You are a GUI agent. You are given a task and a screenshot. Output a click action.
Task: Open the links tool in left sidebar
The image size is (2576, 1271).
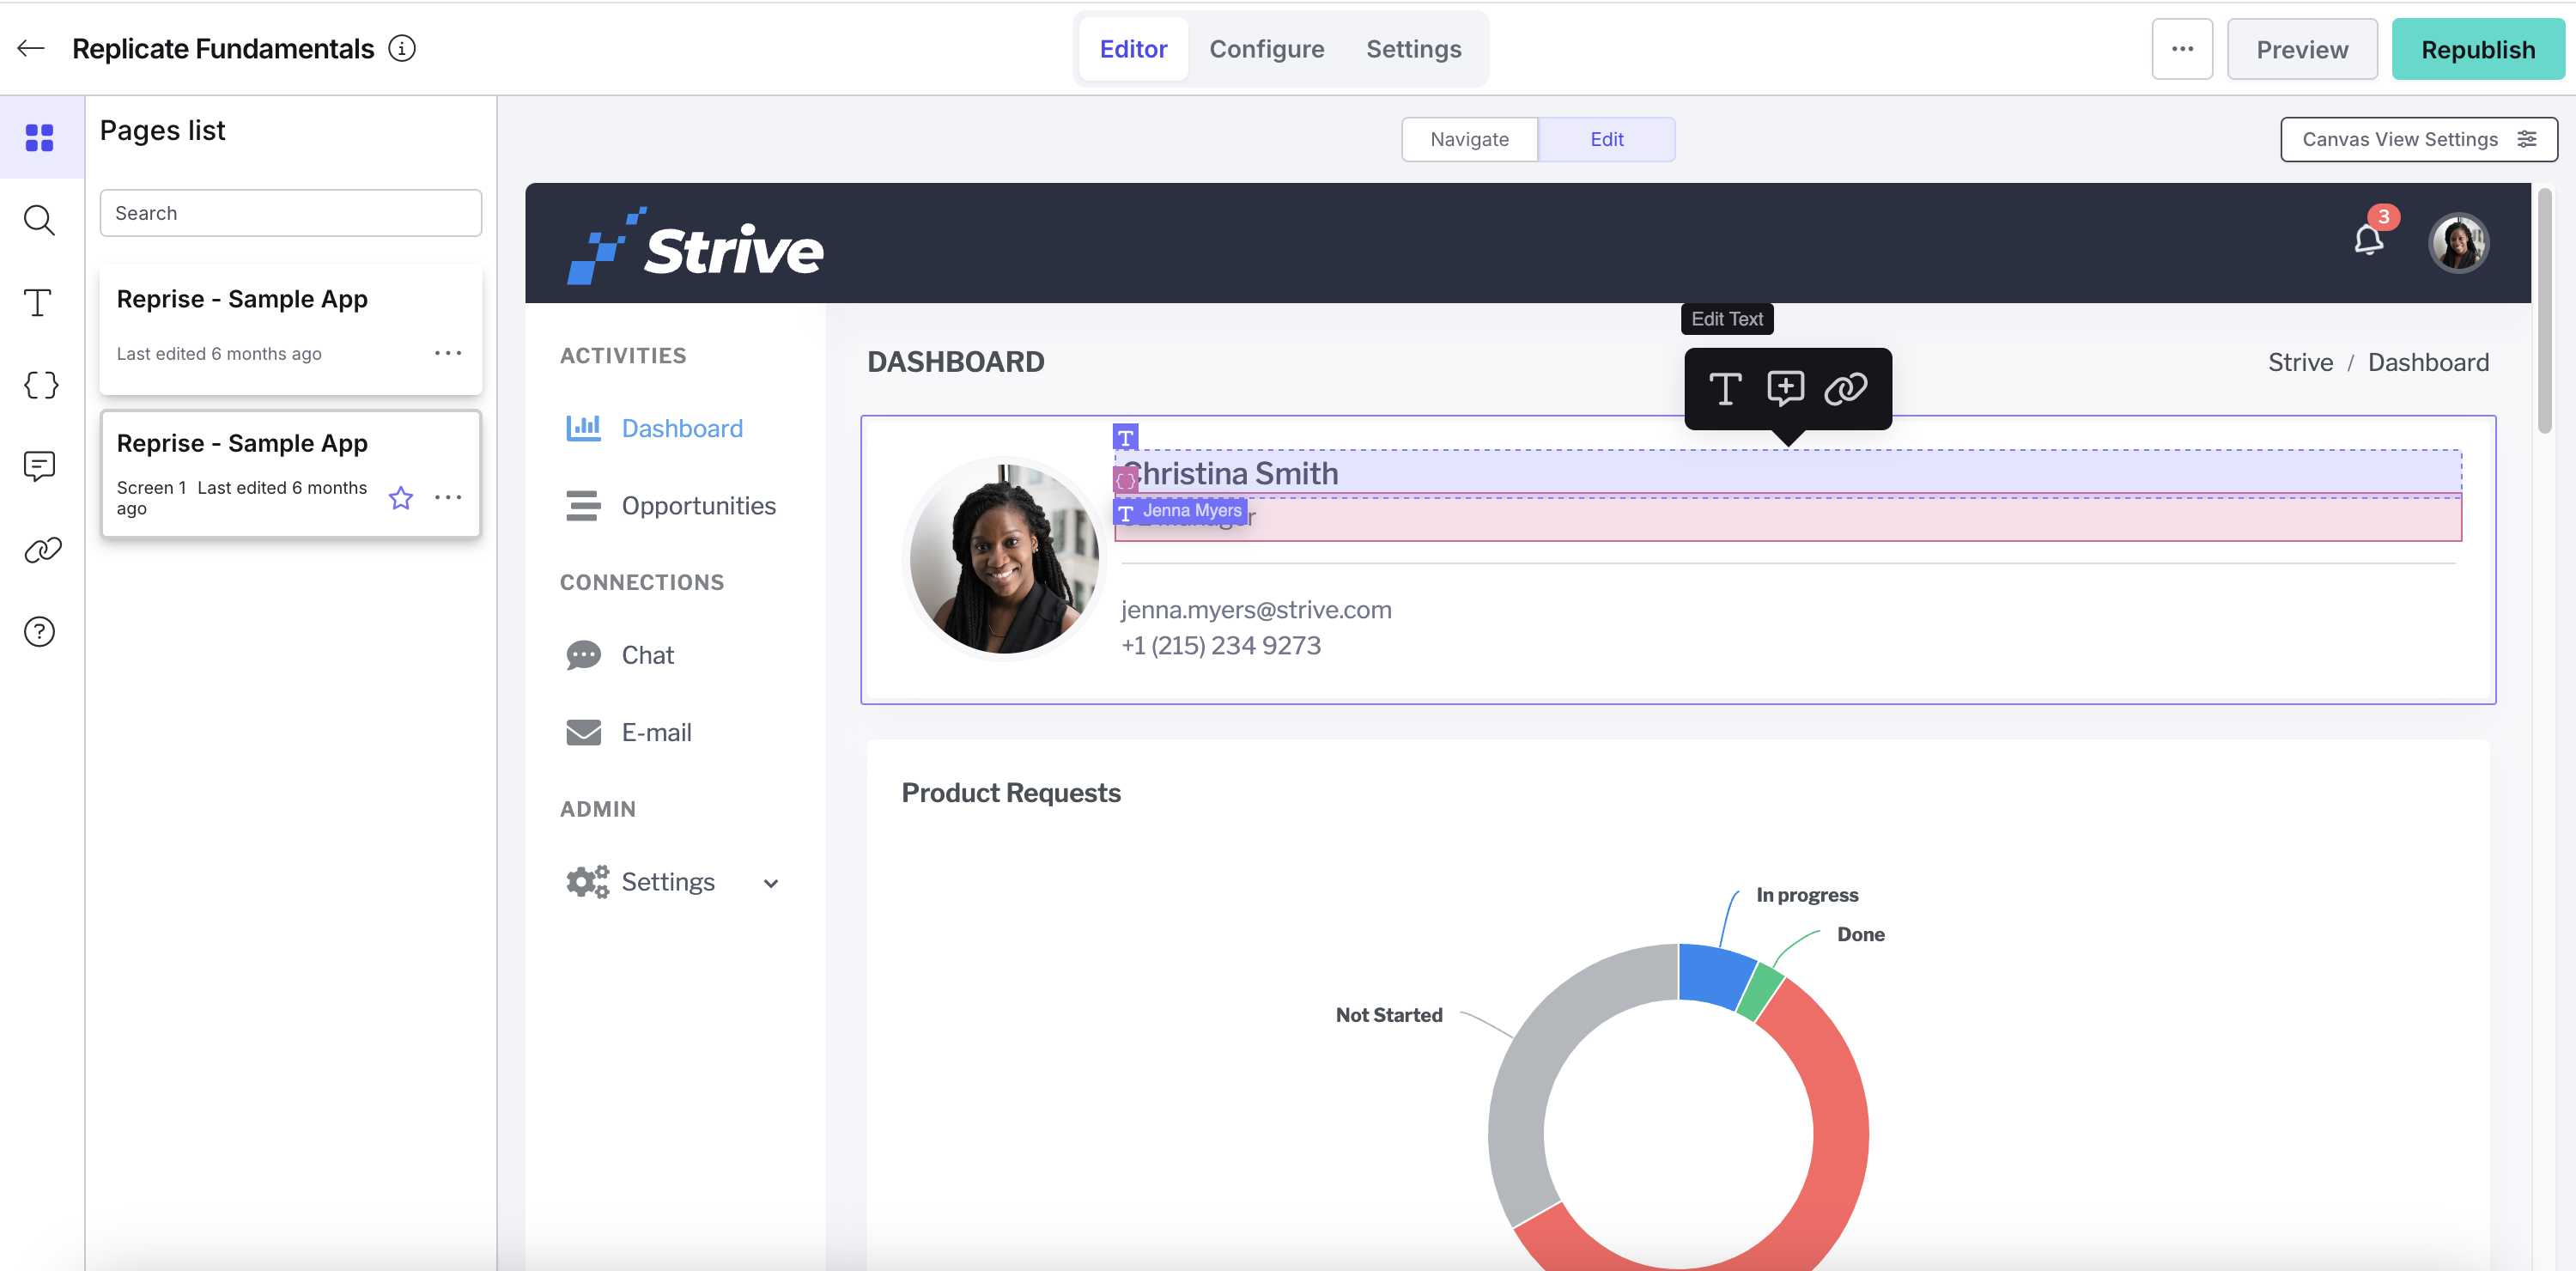42,549
